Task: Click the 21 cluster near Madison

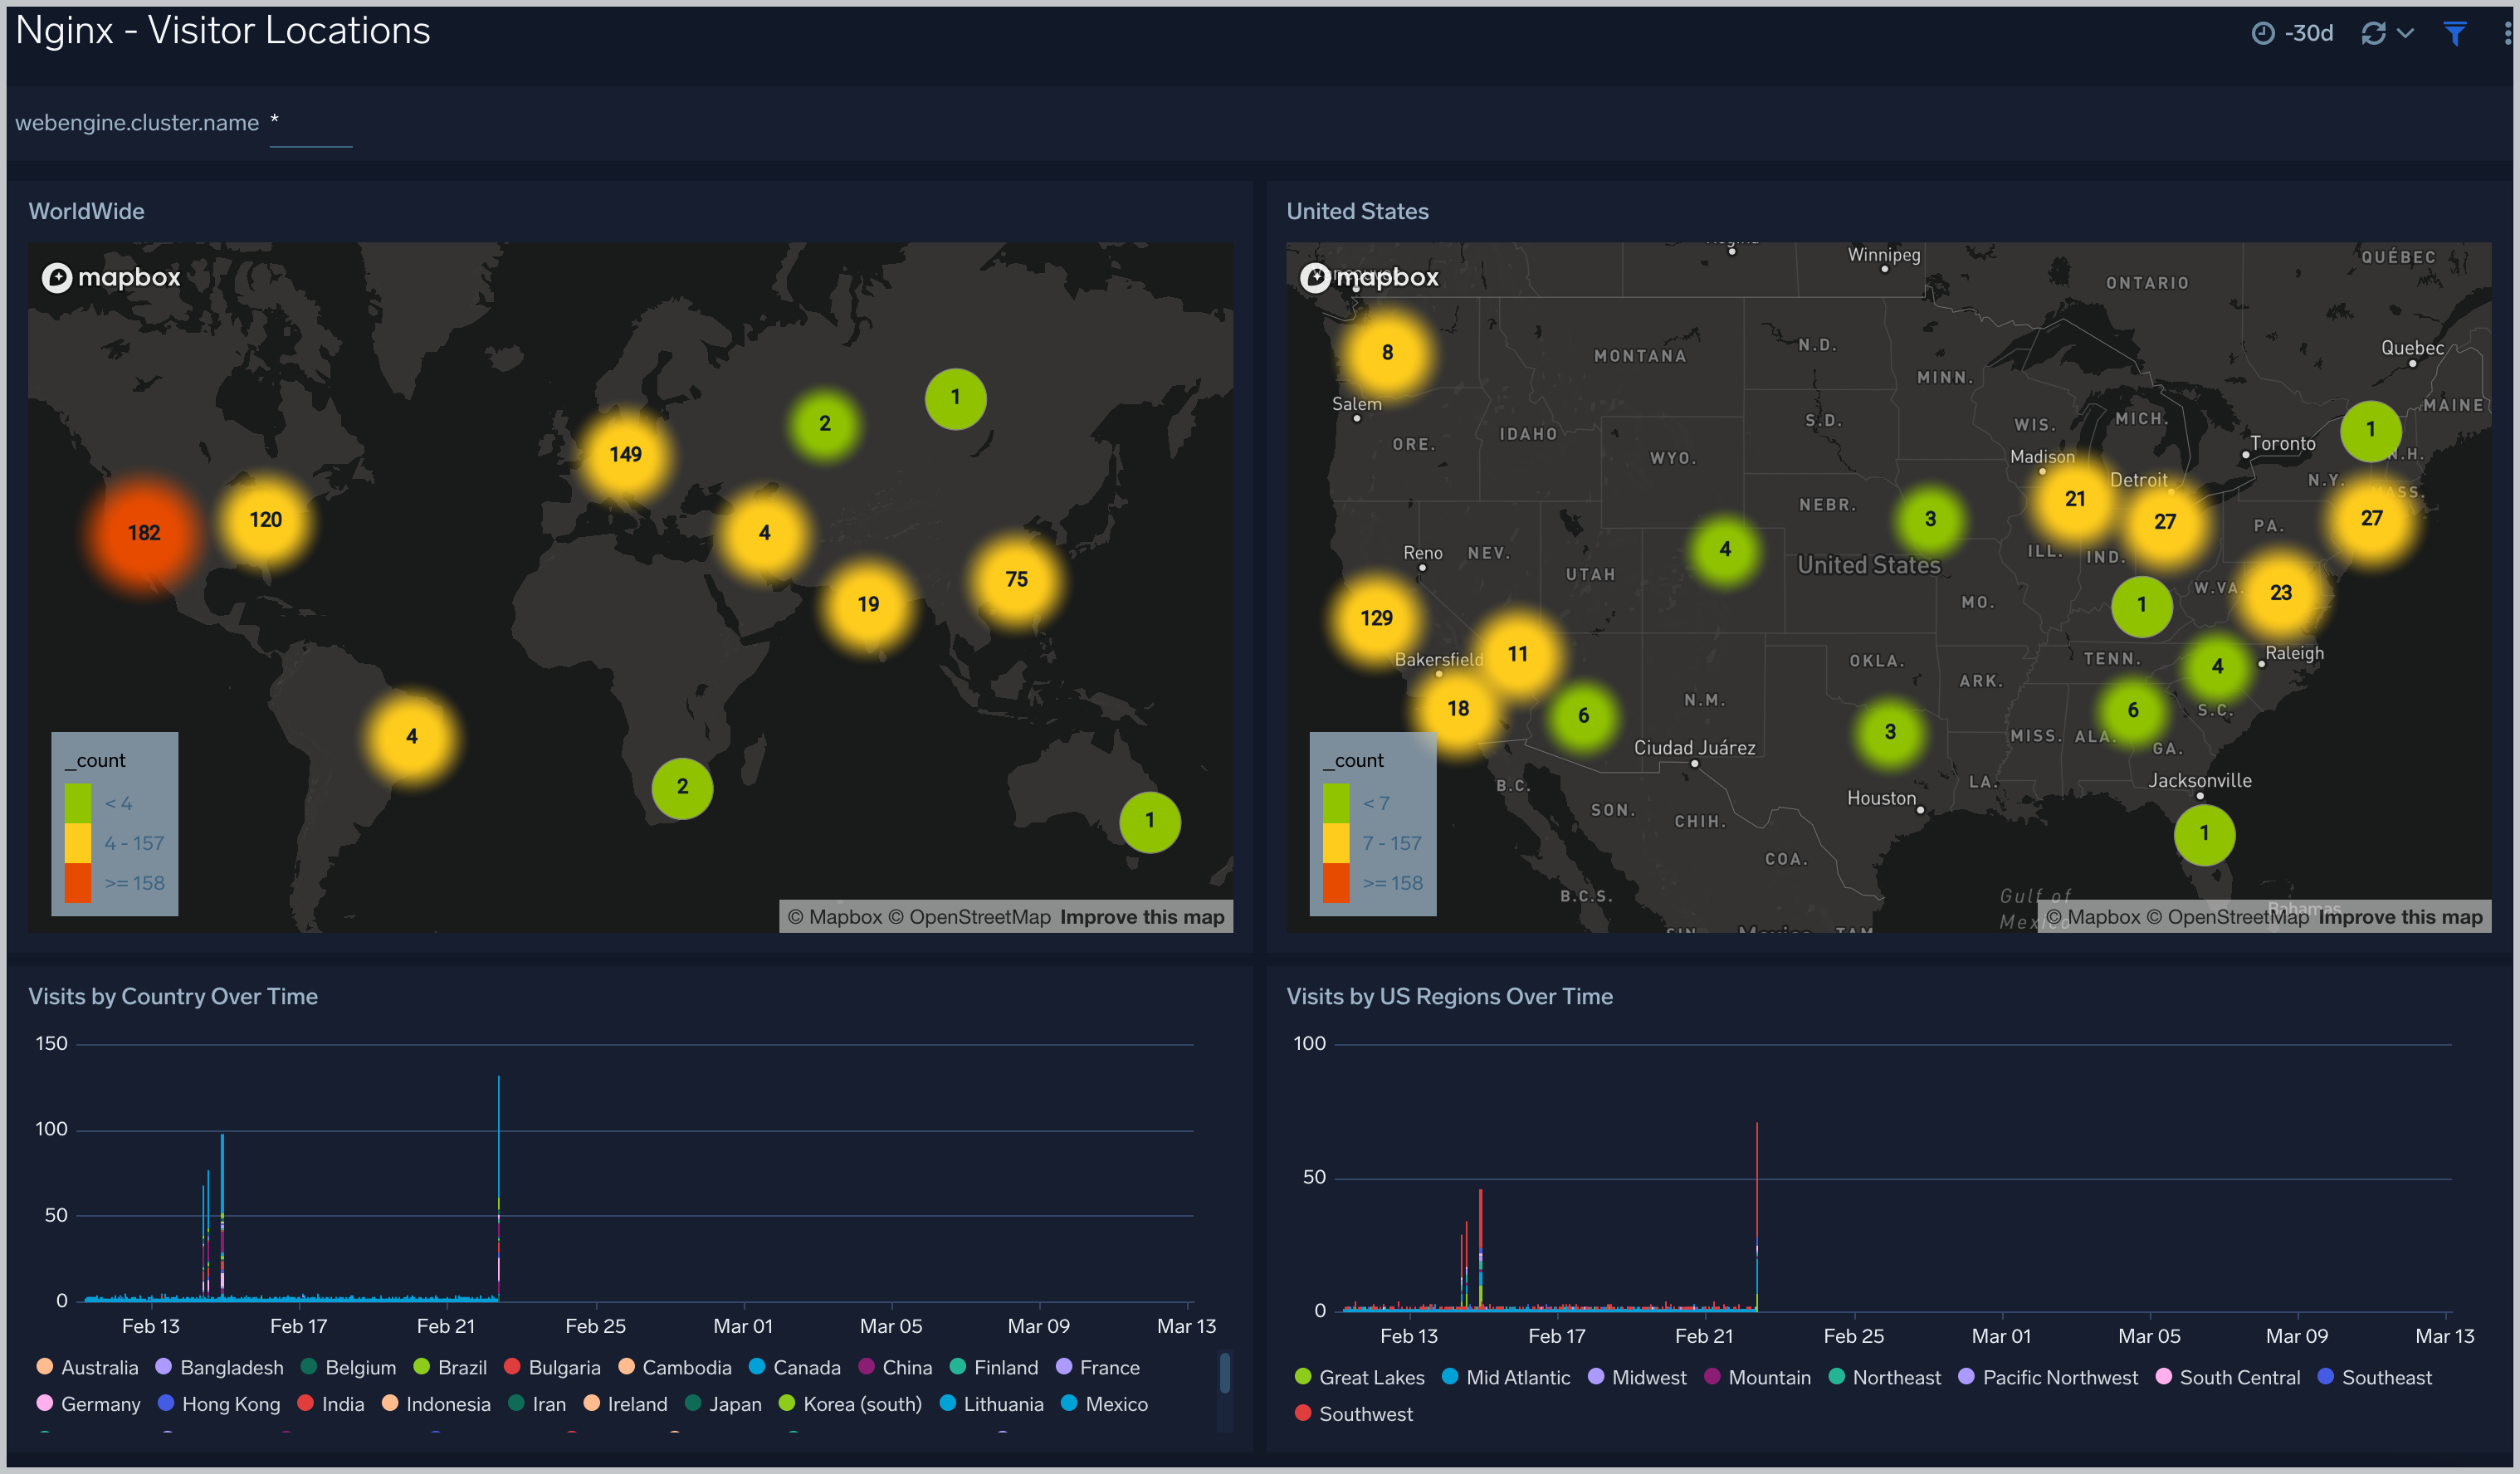Action: click(2075, 499)
